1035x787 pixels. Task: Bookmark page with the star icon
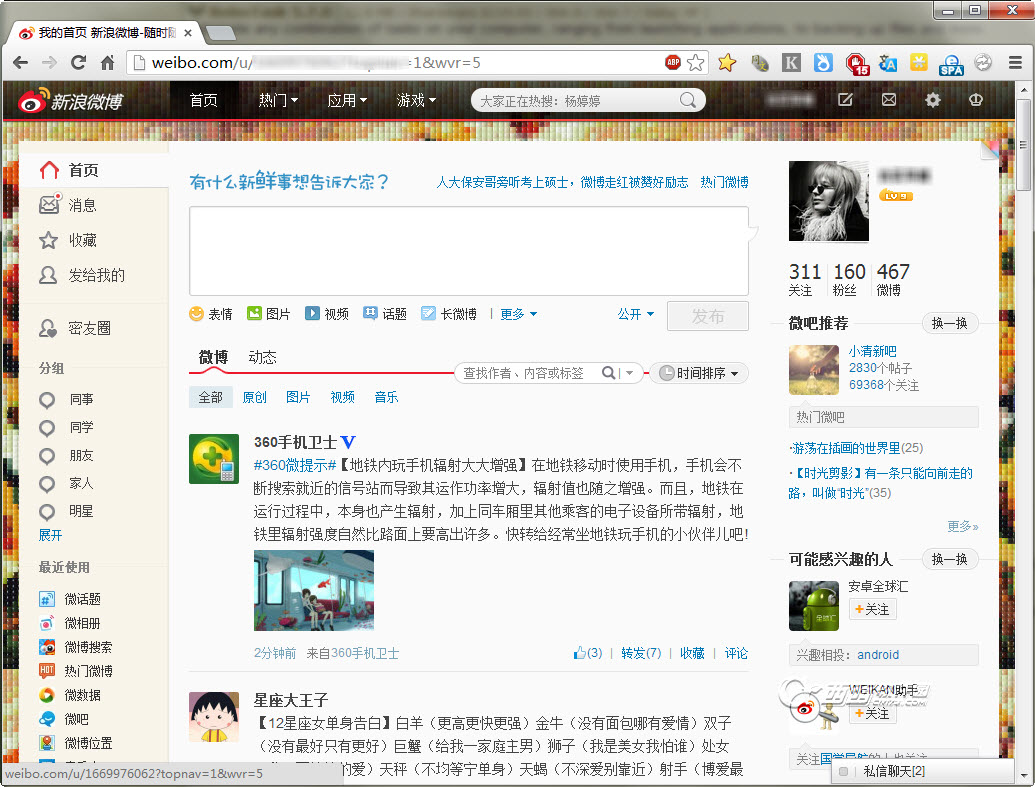[695, 63]
